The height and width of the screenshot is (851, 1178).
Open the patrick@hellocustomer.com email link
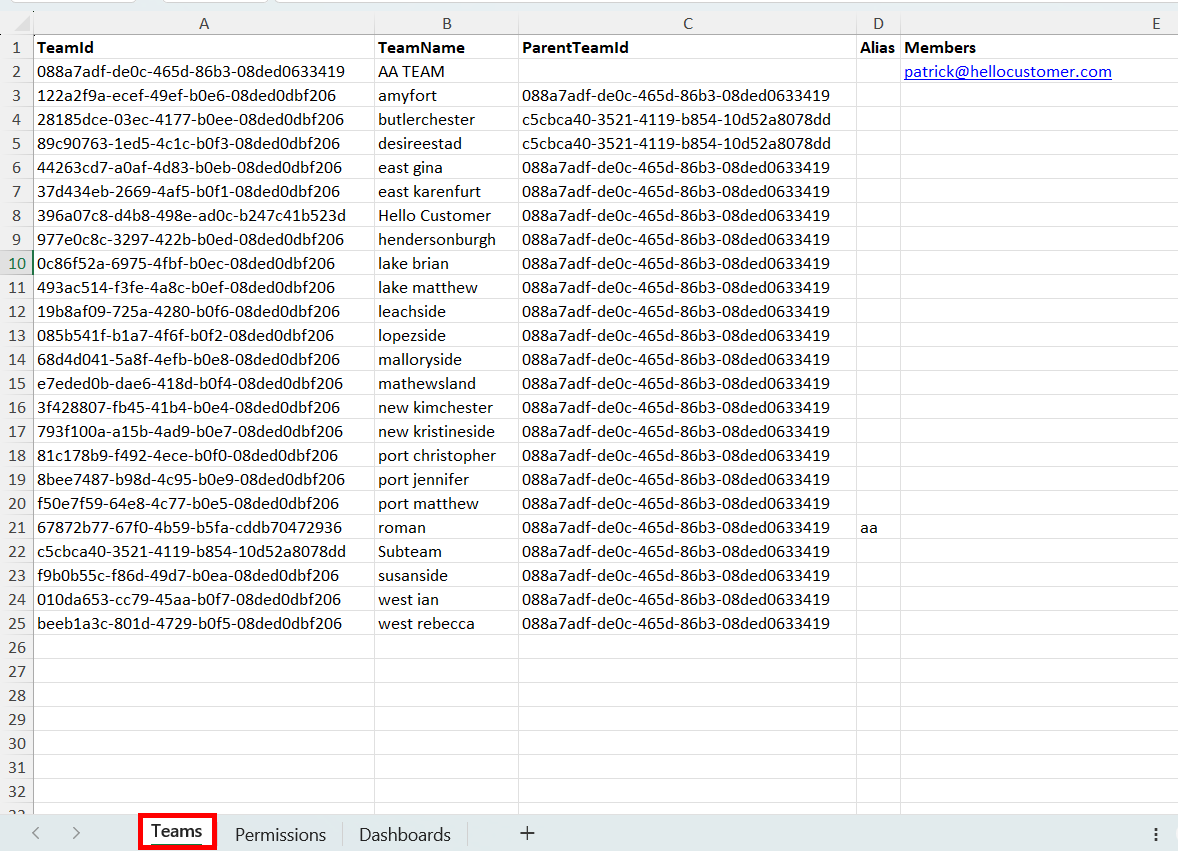click(x=1007, y=71)
